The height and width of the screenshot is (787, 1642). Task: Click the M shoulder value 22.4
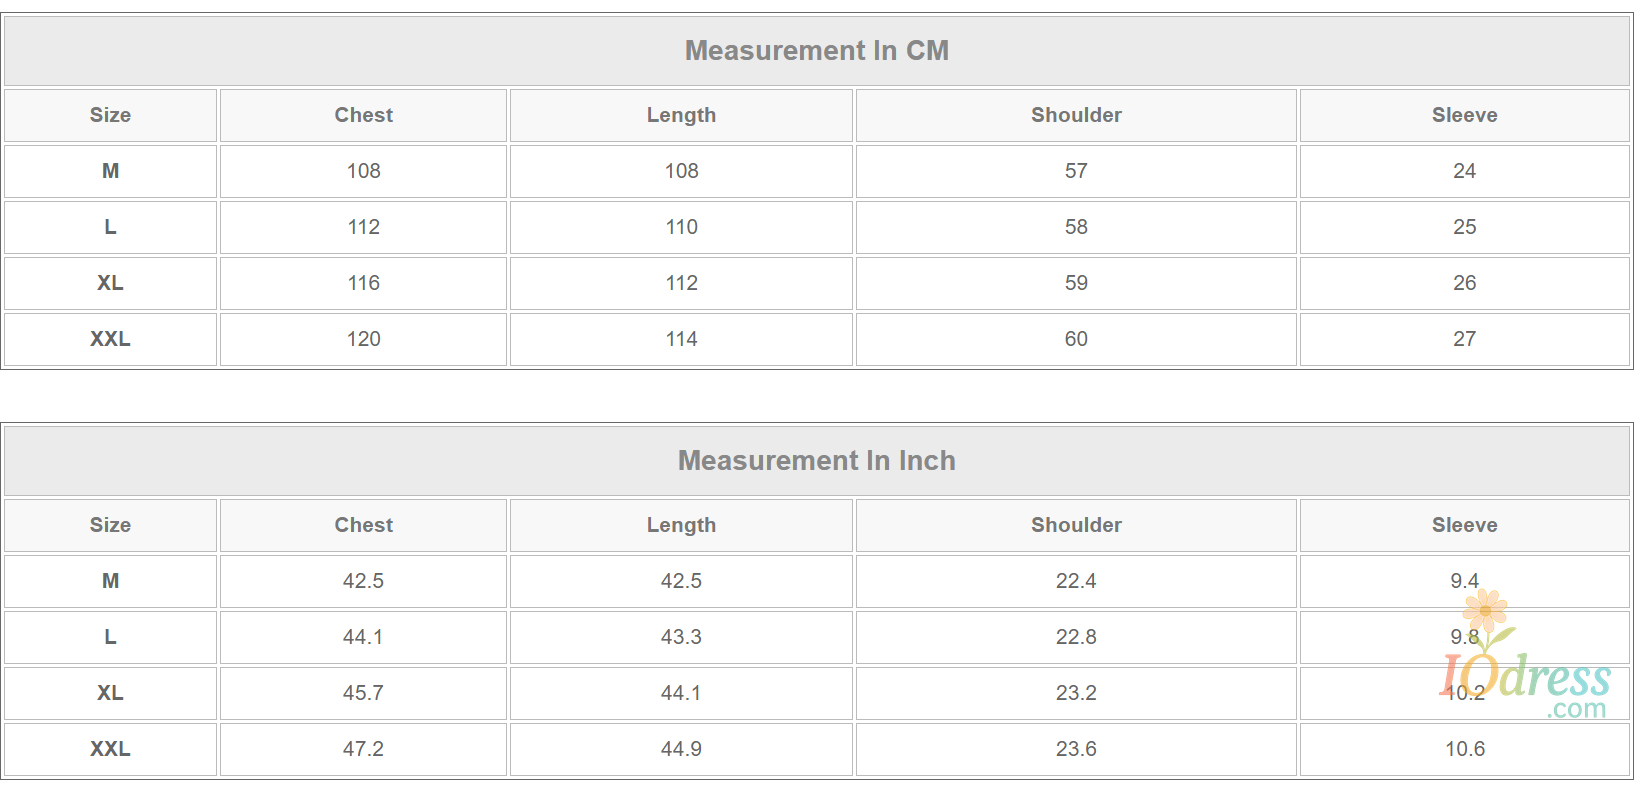[x=1076, y=581]
